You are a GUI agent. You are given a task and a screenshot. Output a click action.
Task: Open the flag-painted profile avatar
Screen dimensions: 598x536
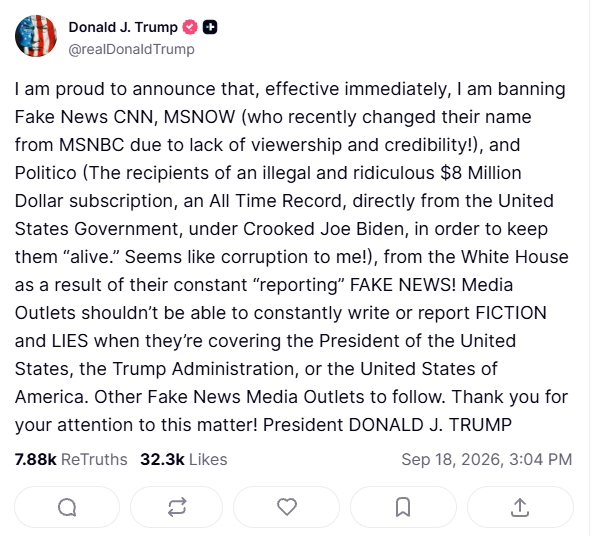(x=36, y=36)
